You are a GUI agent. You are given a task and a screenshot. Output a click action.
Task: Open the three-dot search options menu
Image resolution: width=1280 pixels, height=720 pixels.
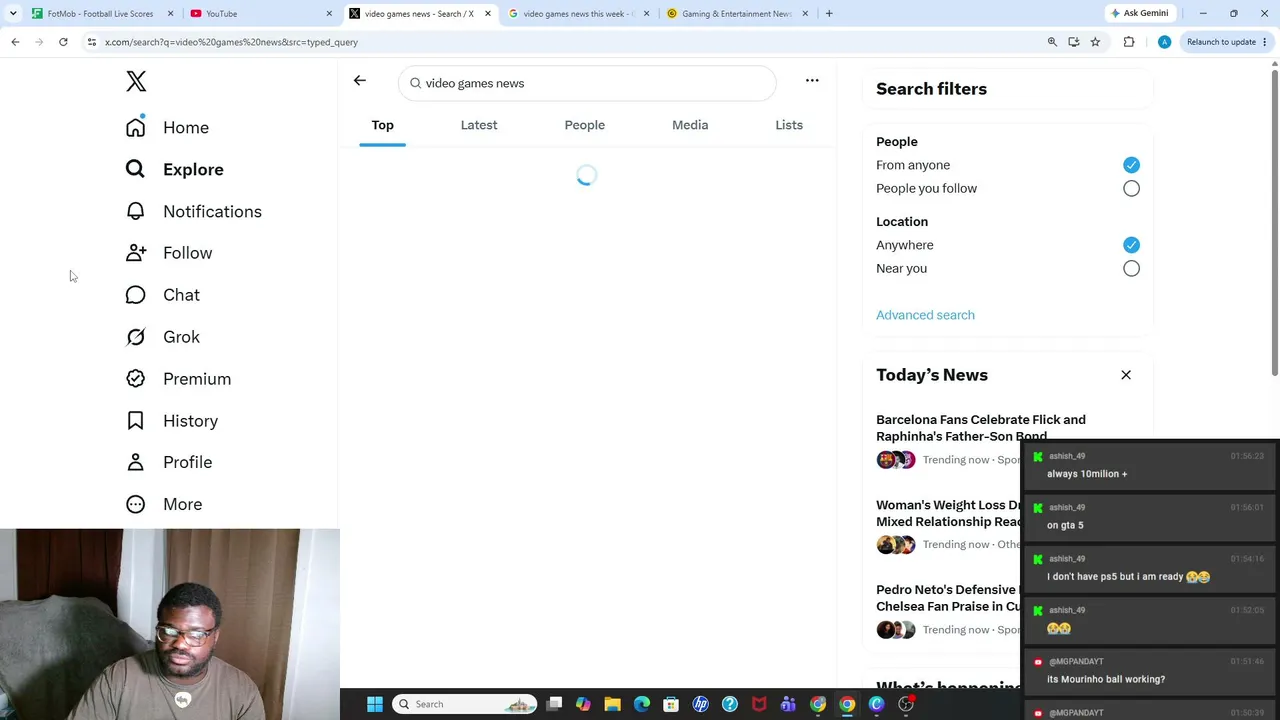coord(812,81)
